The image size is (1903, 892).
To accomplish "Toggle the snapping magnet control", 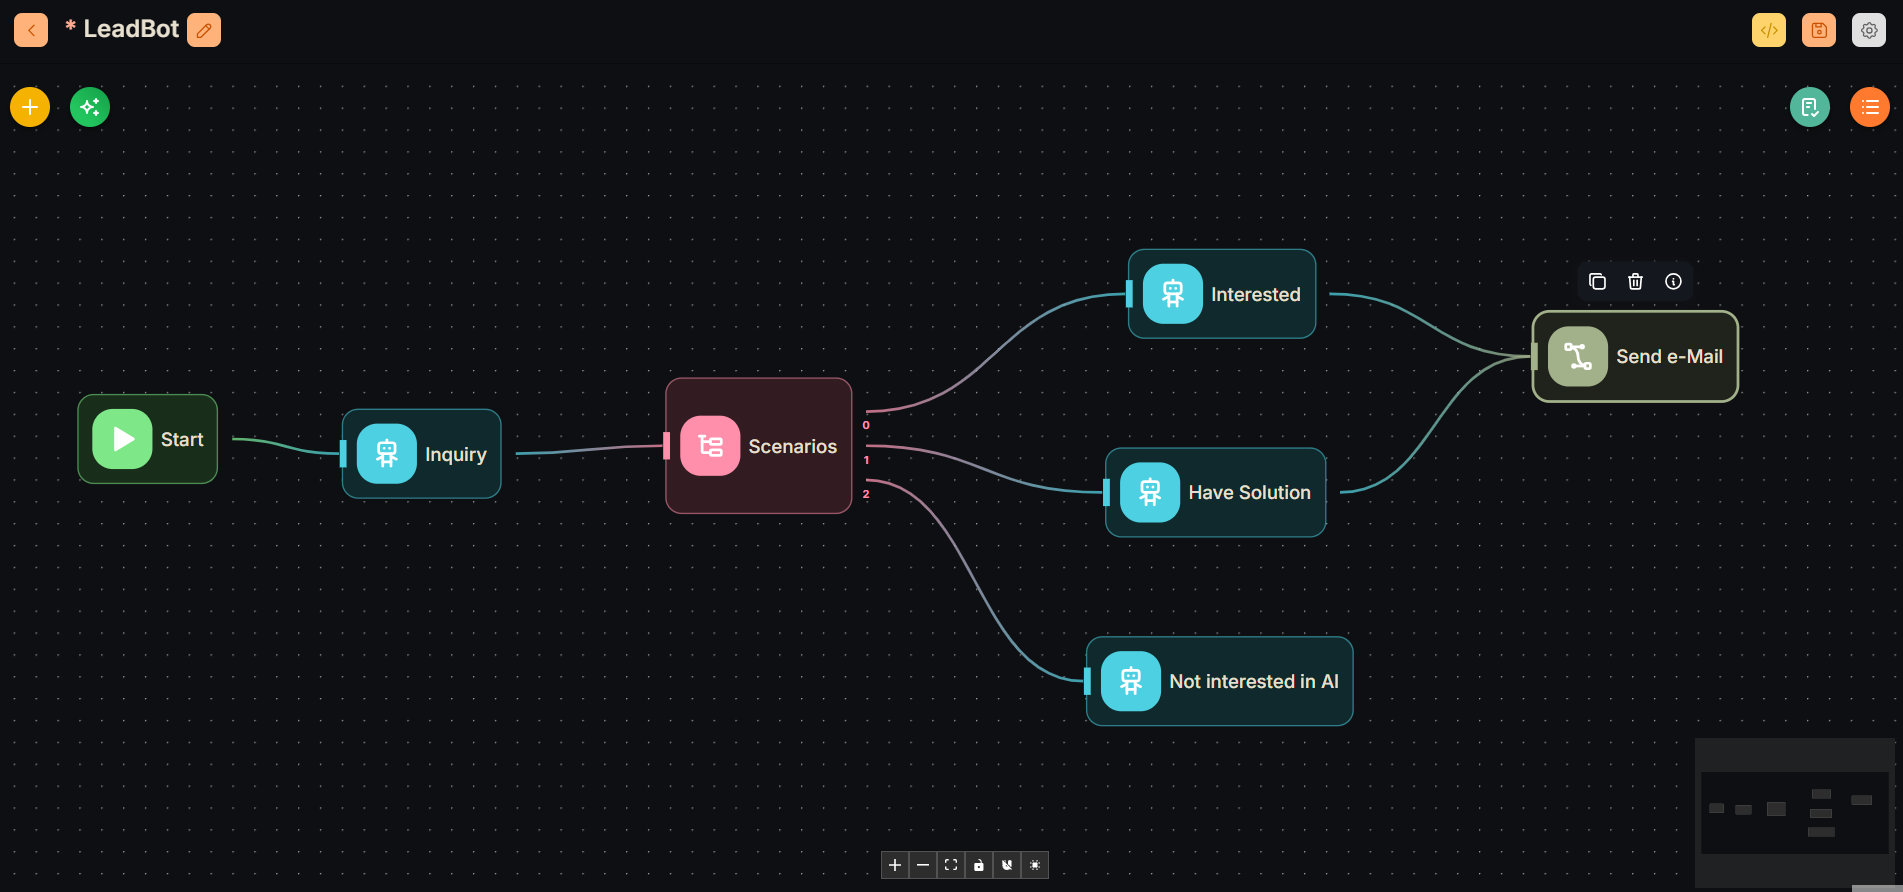I will pyautogui.click(x=1007, y=865).
